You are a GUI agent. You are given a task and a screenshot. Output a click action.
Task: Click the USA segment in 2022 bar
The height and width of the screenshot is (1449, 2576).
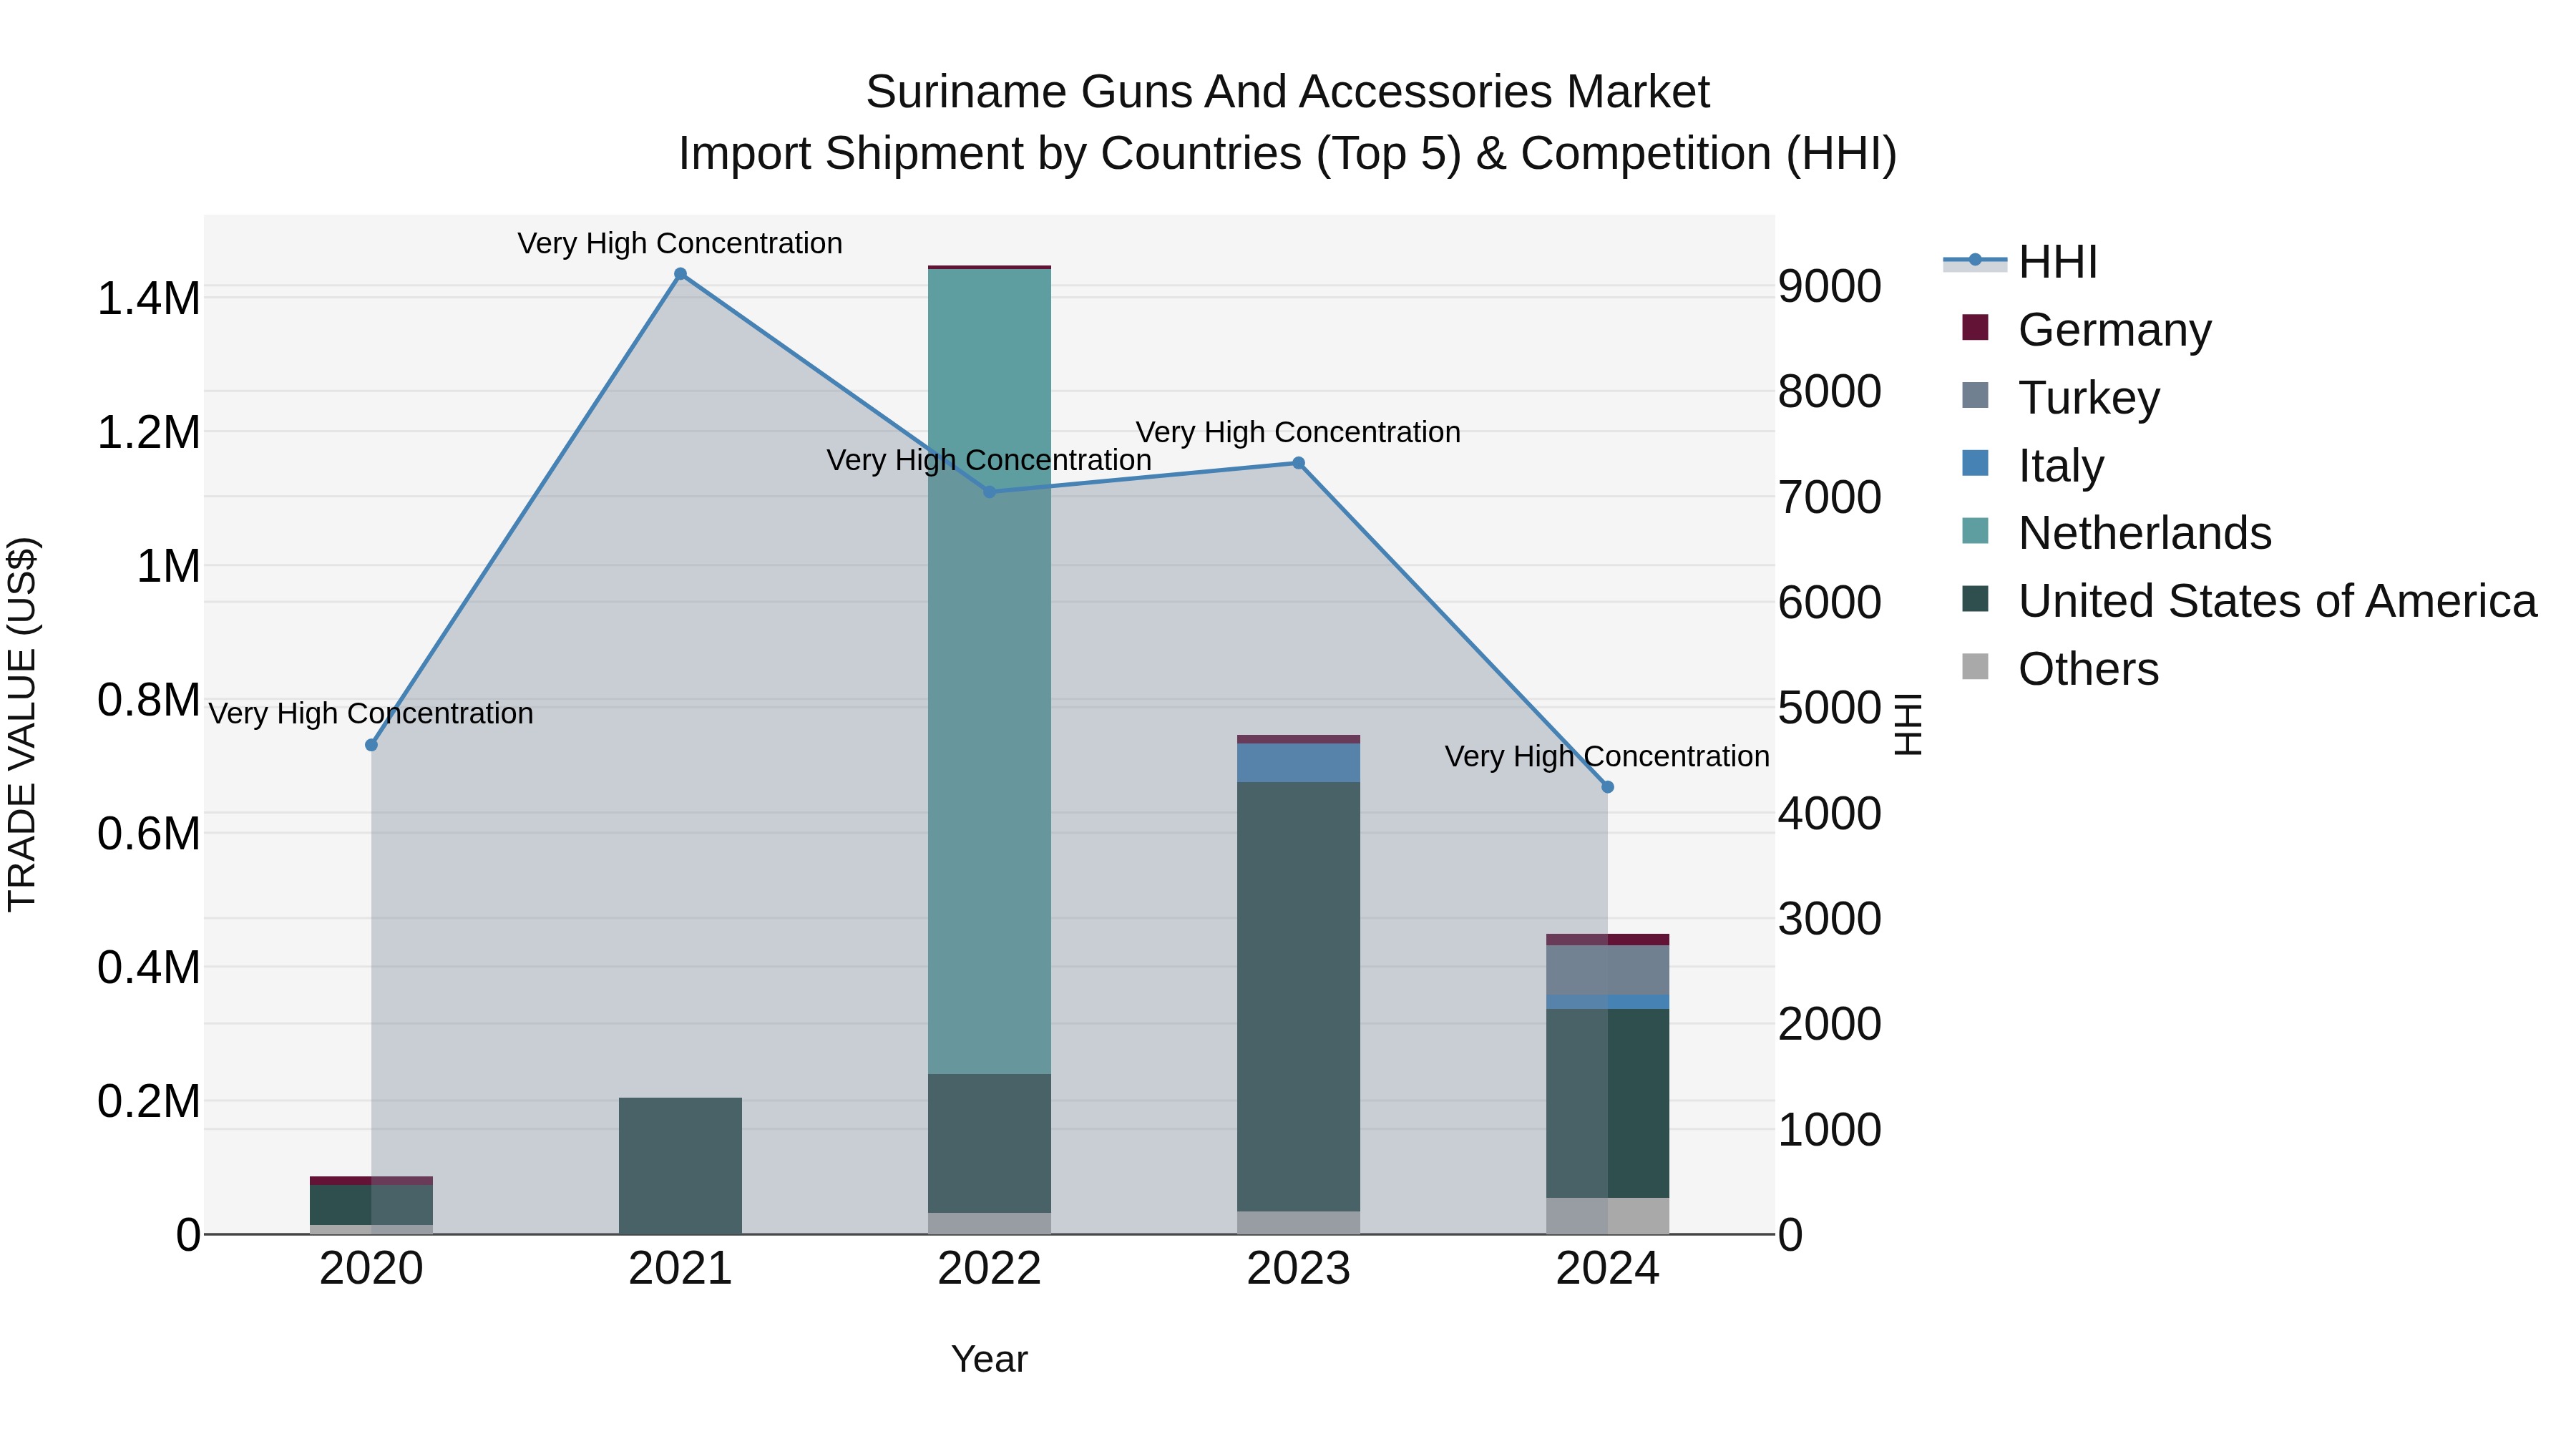(989, 1144)
